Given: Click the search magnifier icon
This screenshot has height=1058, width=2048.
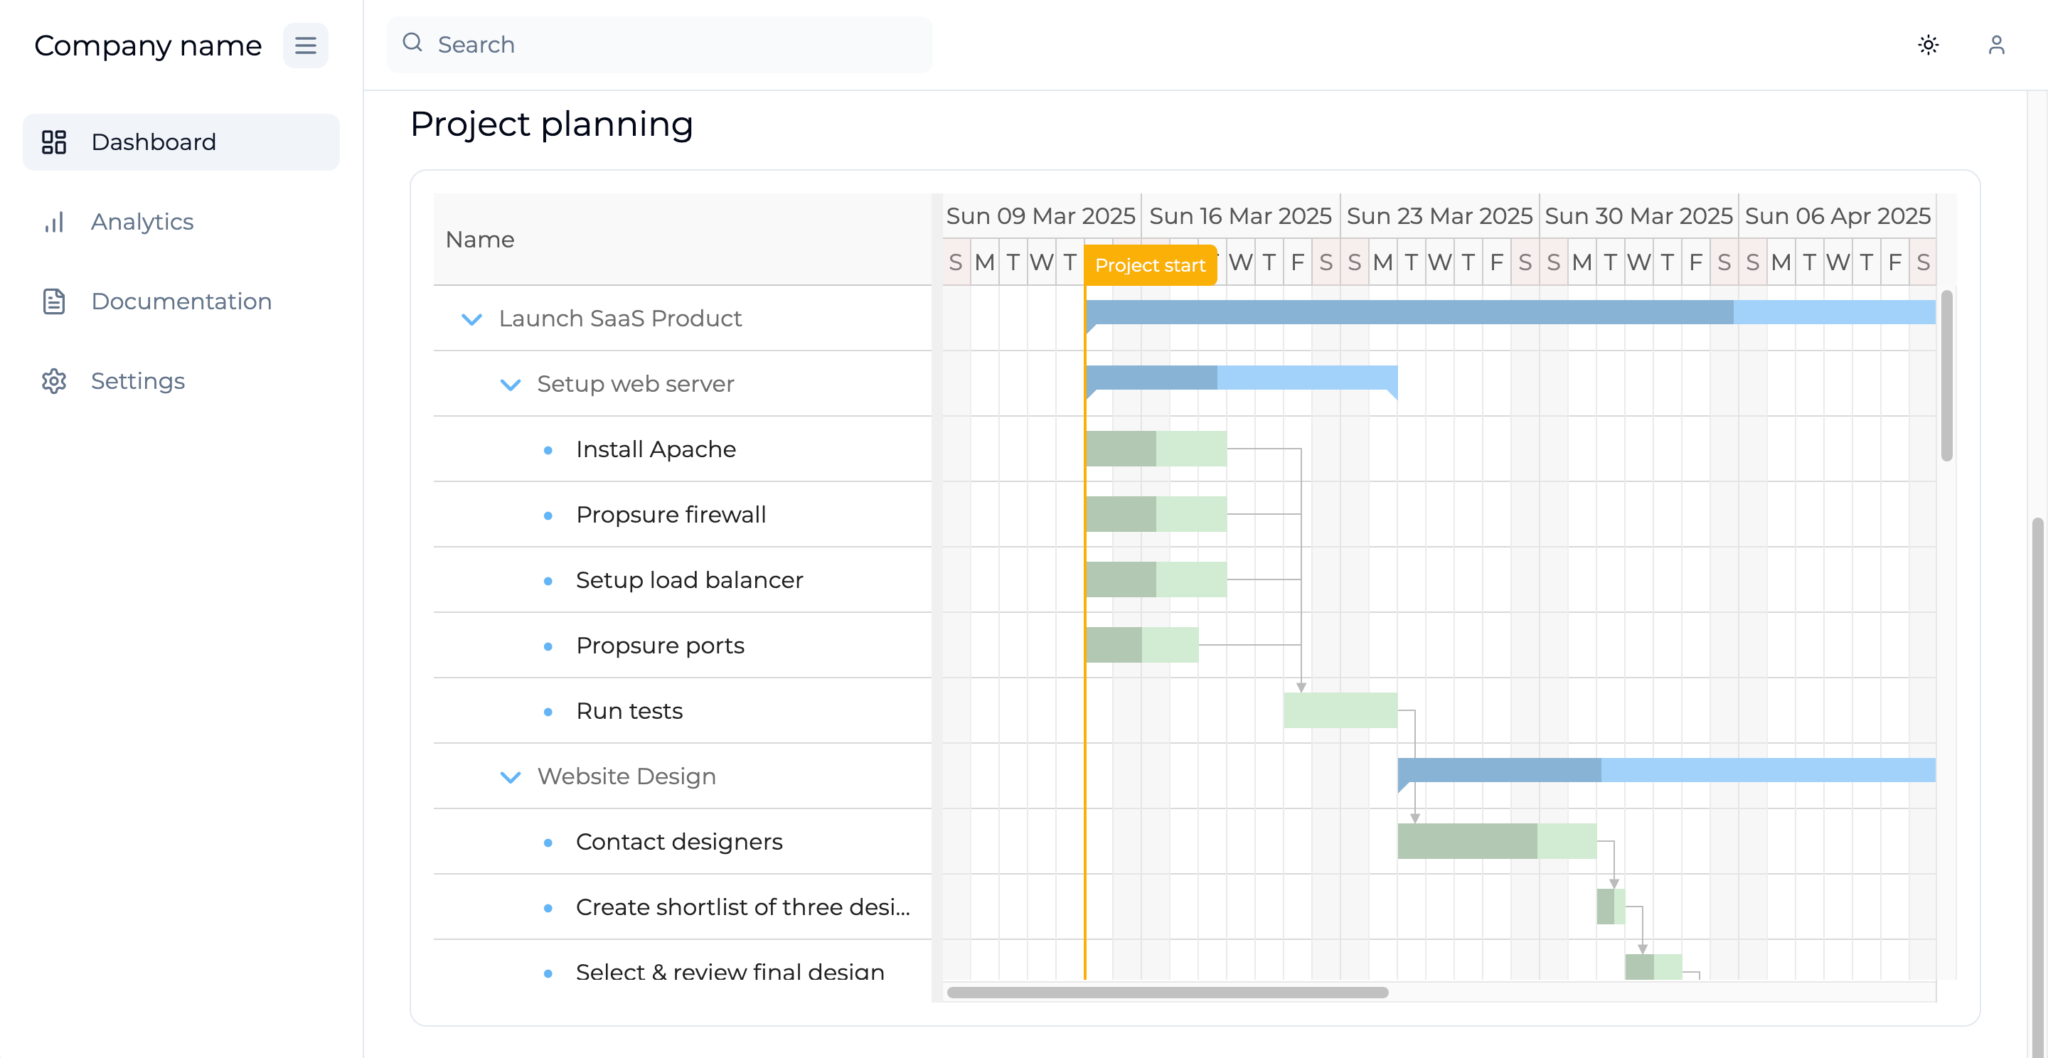Looking at the screenshot, I should tap(412, 43).
